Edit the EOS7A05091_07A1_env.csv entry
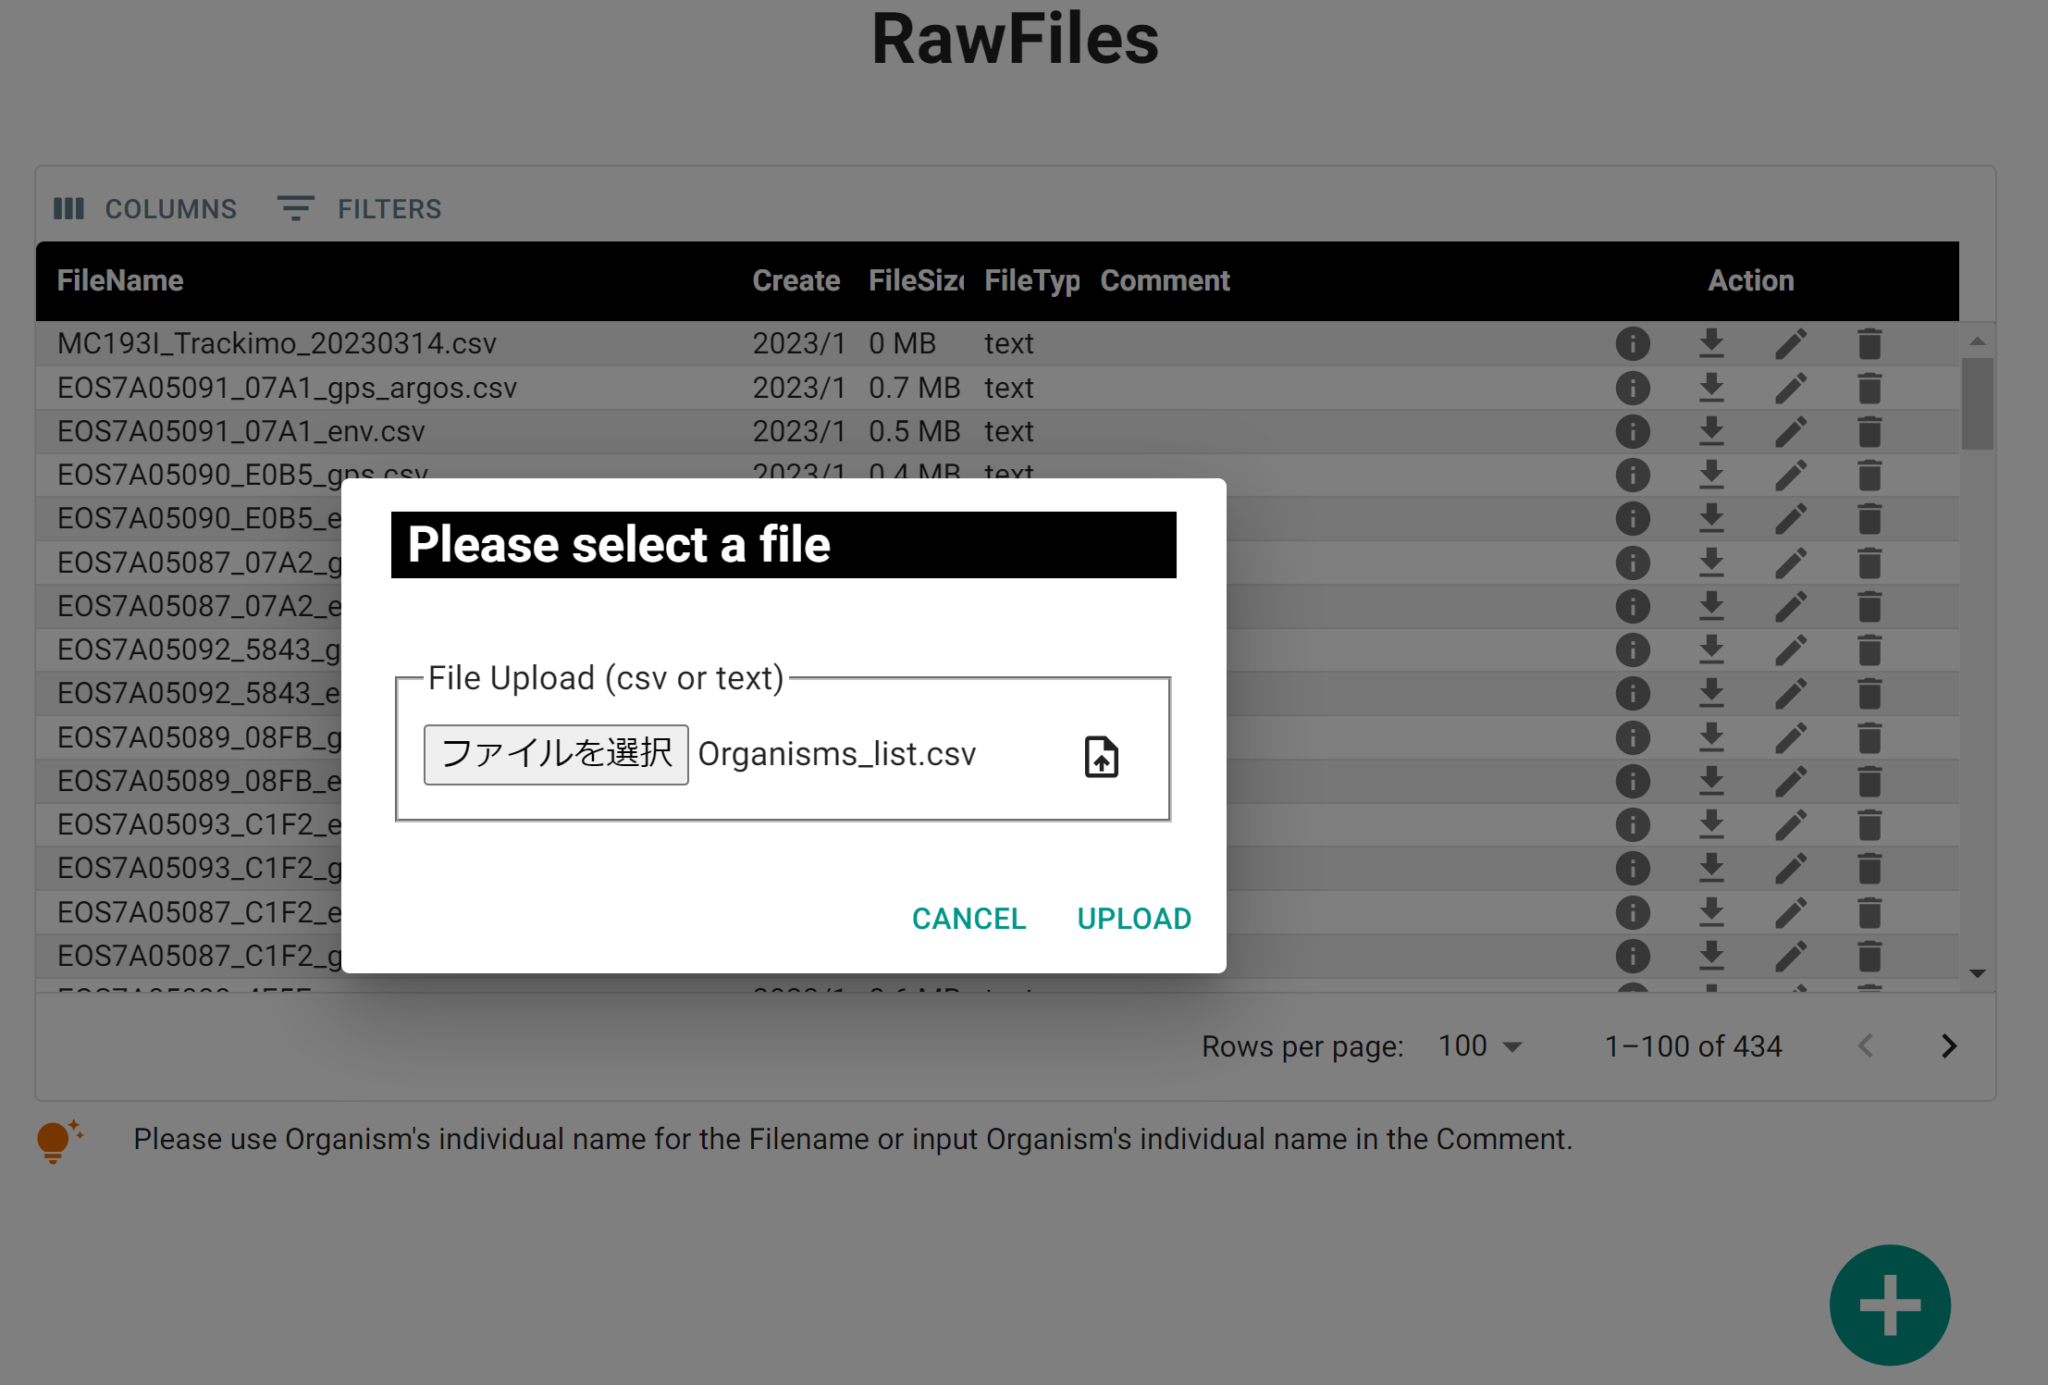The image size is (2048, 1385). click(1791, 431)
